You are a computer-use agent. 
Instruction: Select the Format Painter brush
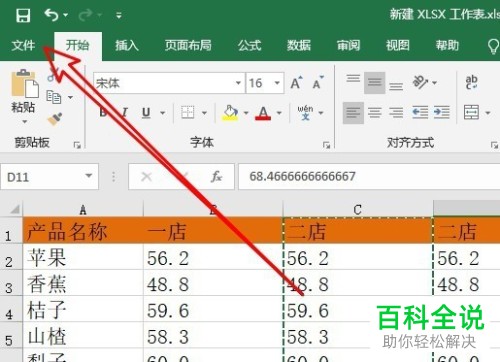55,119
